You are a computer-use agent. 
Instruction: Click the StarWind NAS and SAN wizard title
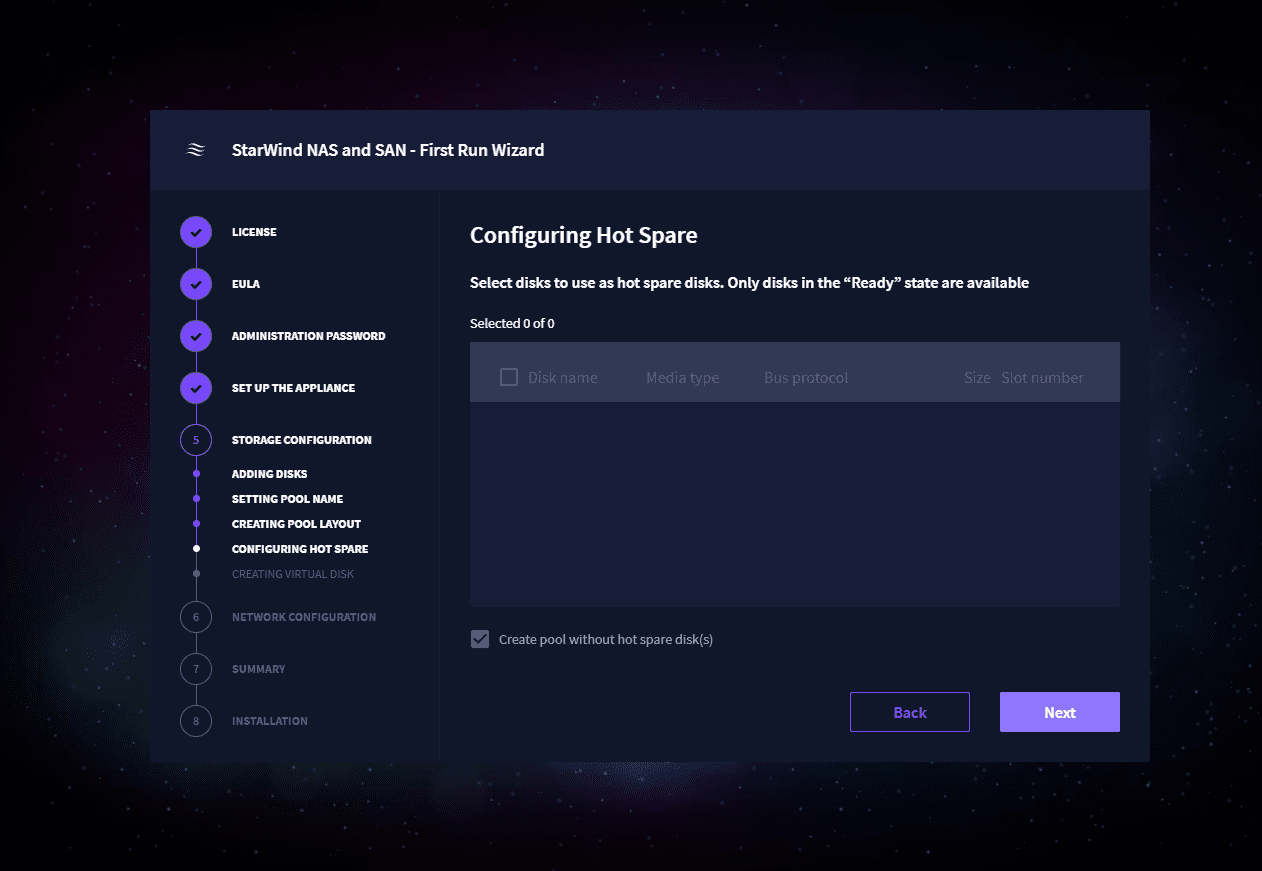click(388, 150)
